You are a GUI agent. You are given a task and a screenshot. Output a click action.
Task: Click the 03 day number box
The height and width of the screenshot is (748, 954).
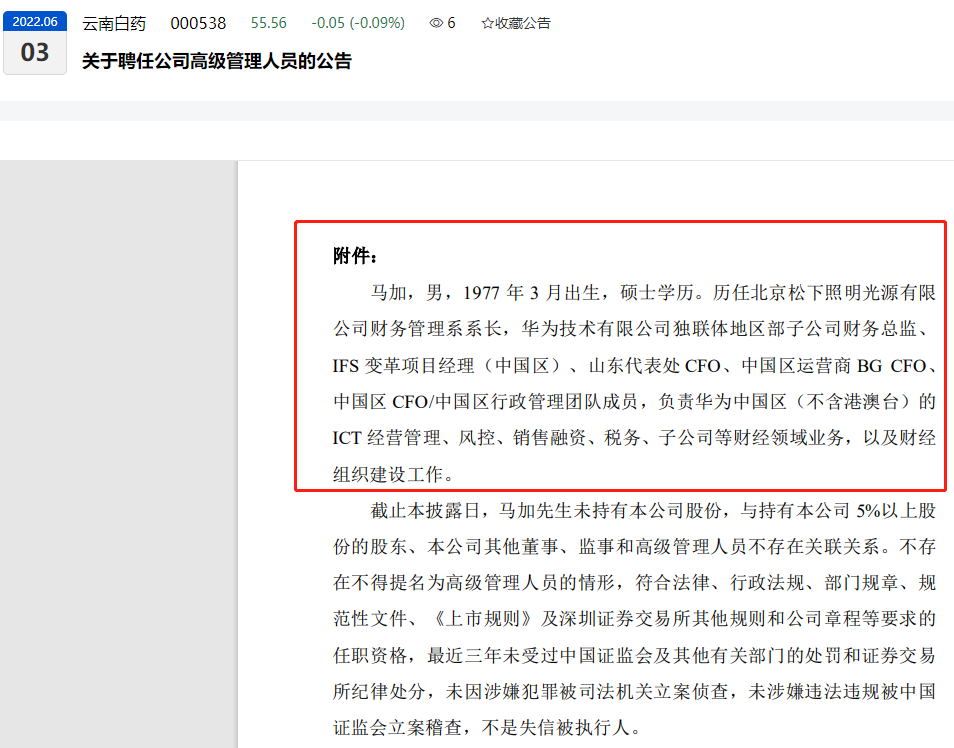(x=35, y=50)
